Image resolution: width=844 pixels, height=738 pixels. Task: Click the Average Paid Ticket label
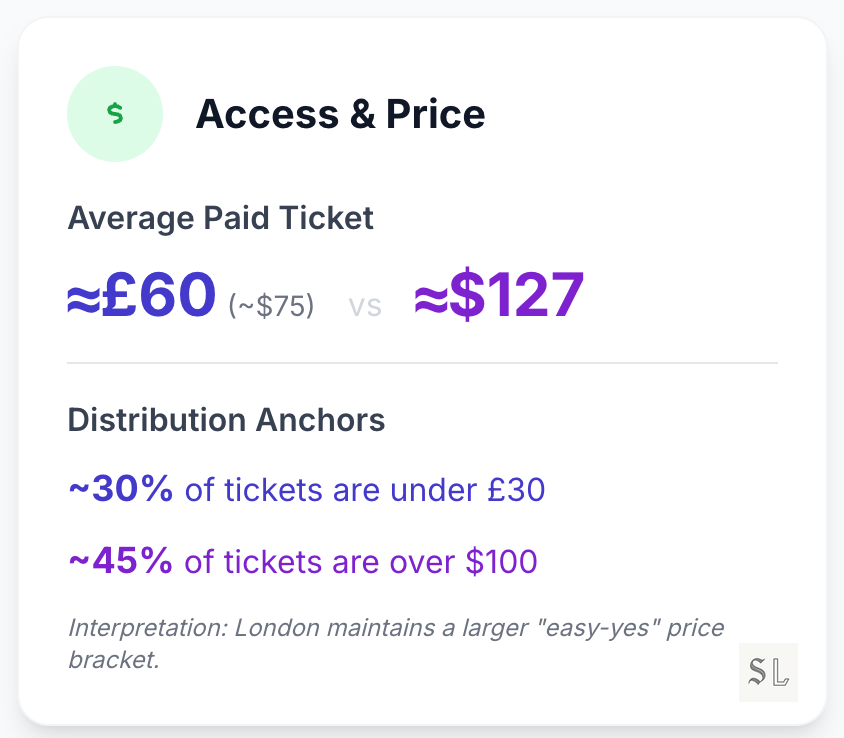tap(220, 218)
